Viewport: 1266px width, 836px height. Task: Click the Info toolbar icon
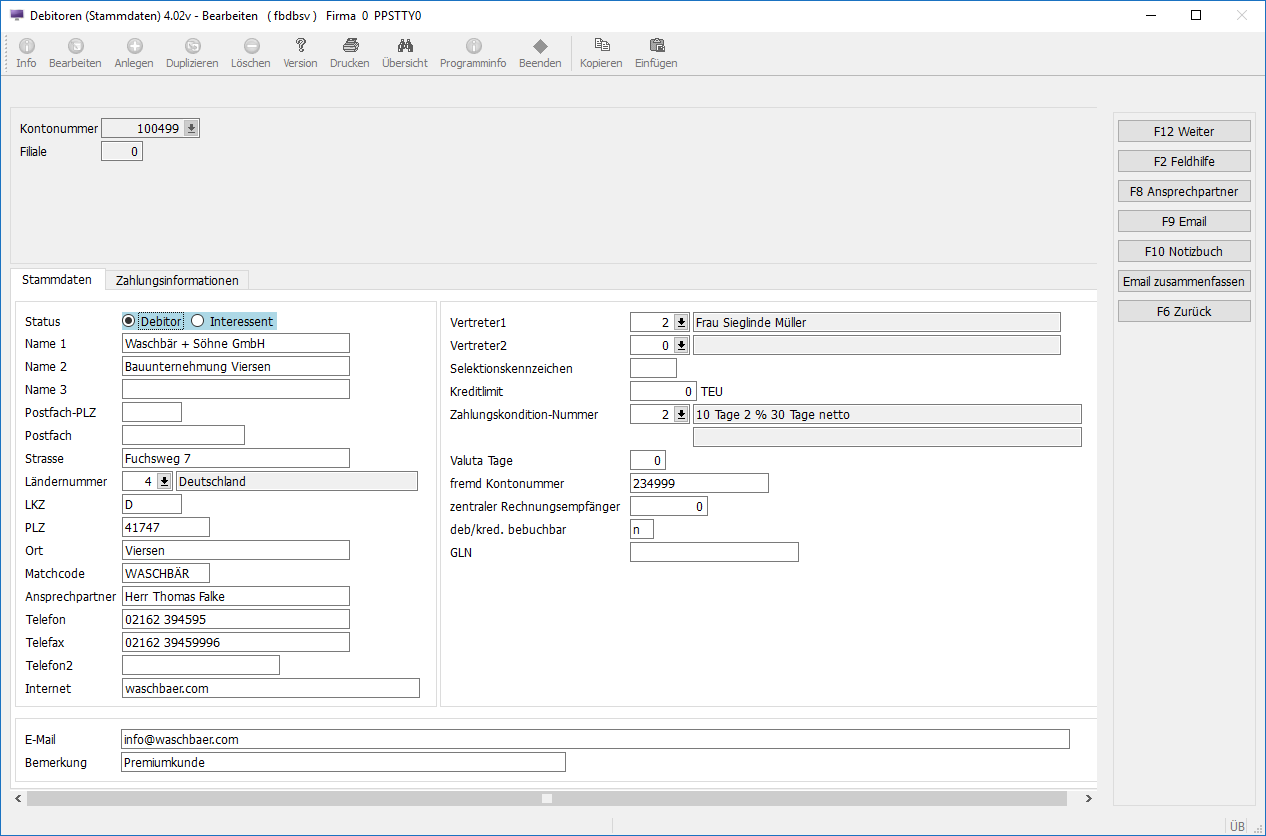26,46
